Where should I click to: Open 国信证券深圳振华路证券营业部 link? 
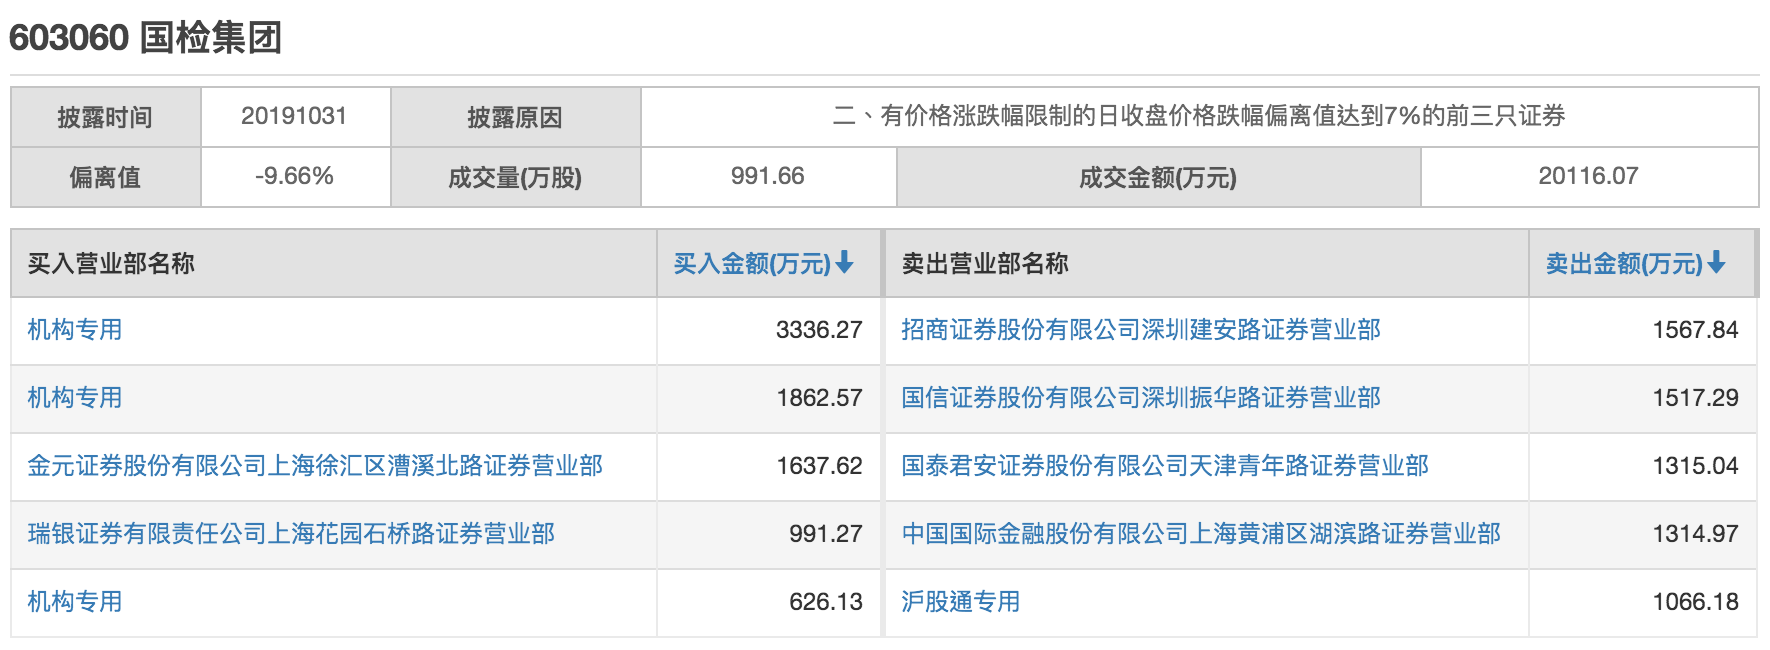coord(1141,398)
